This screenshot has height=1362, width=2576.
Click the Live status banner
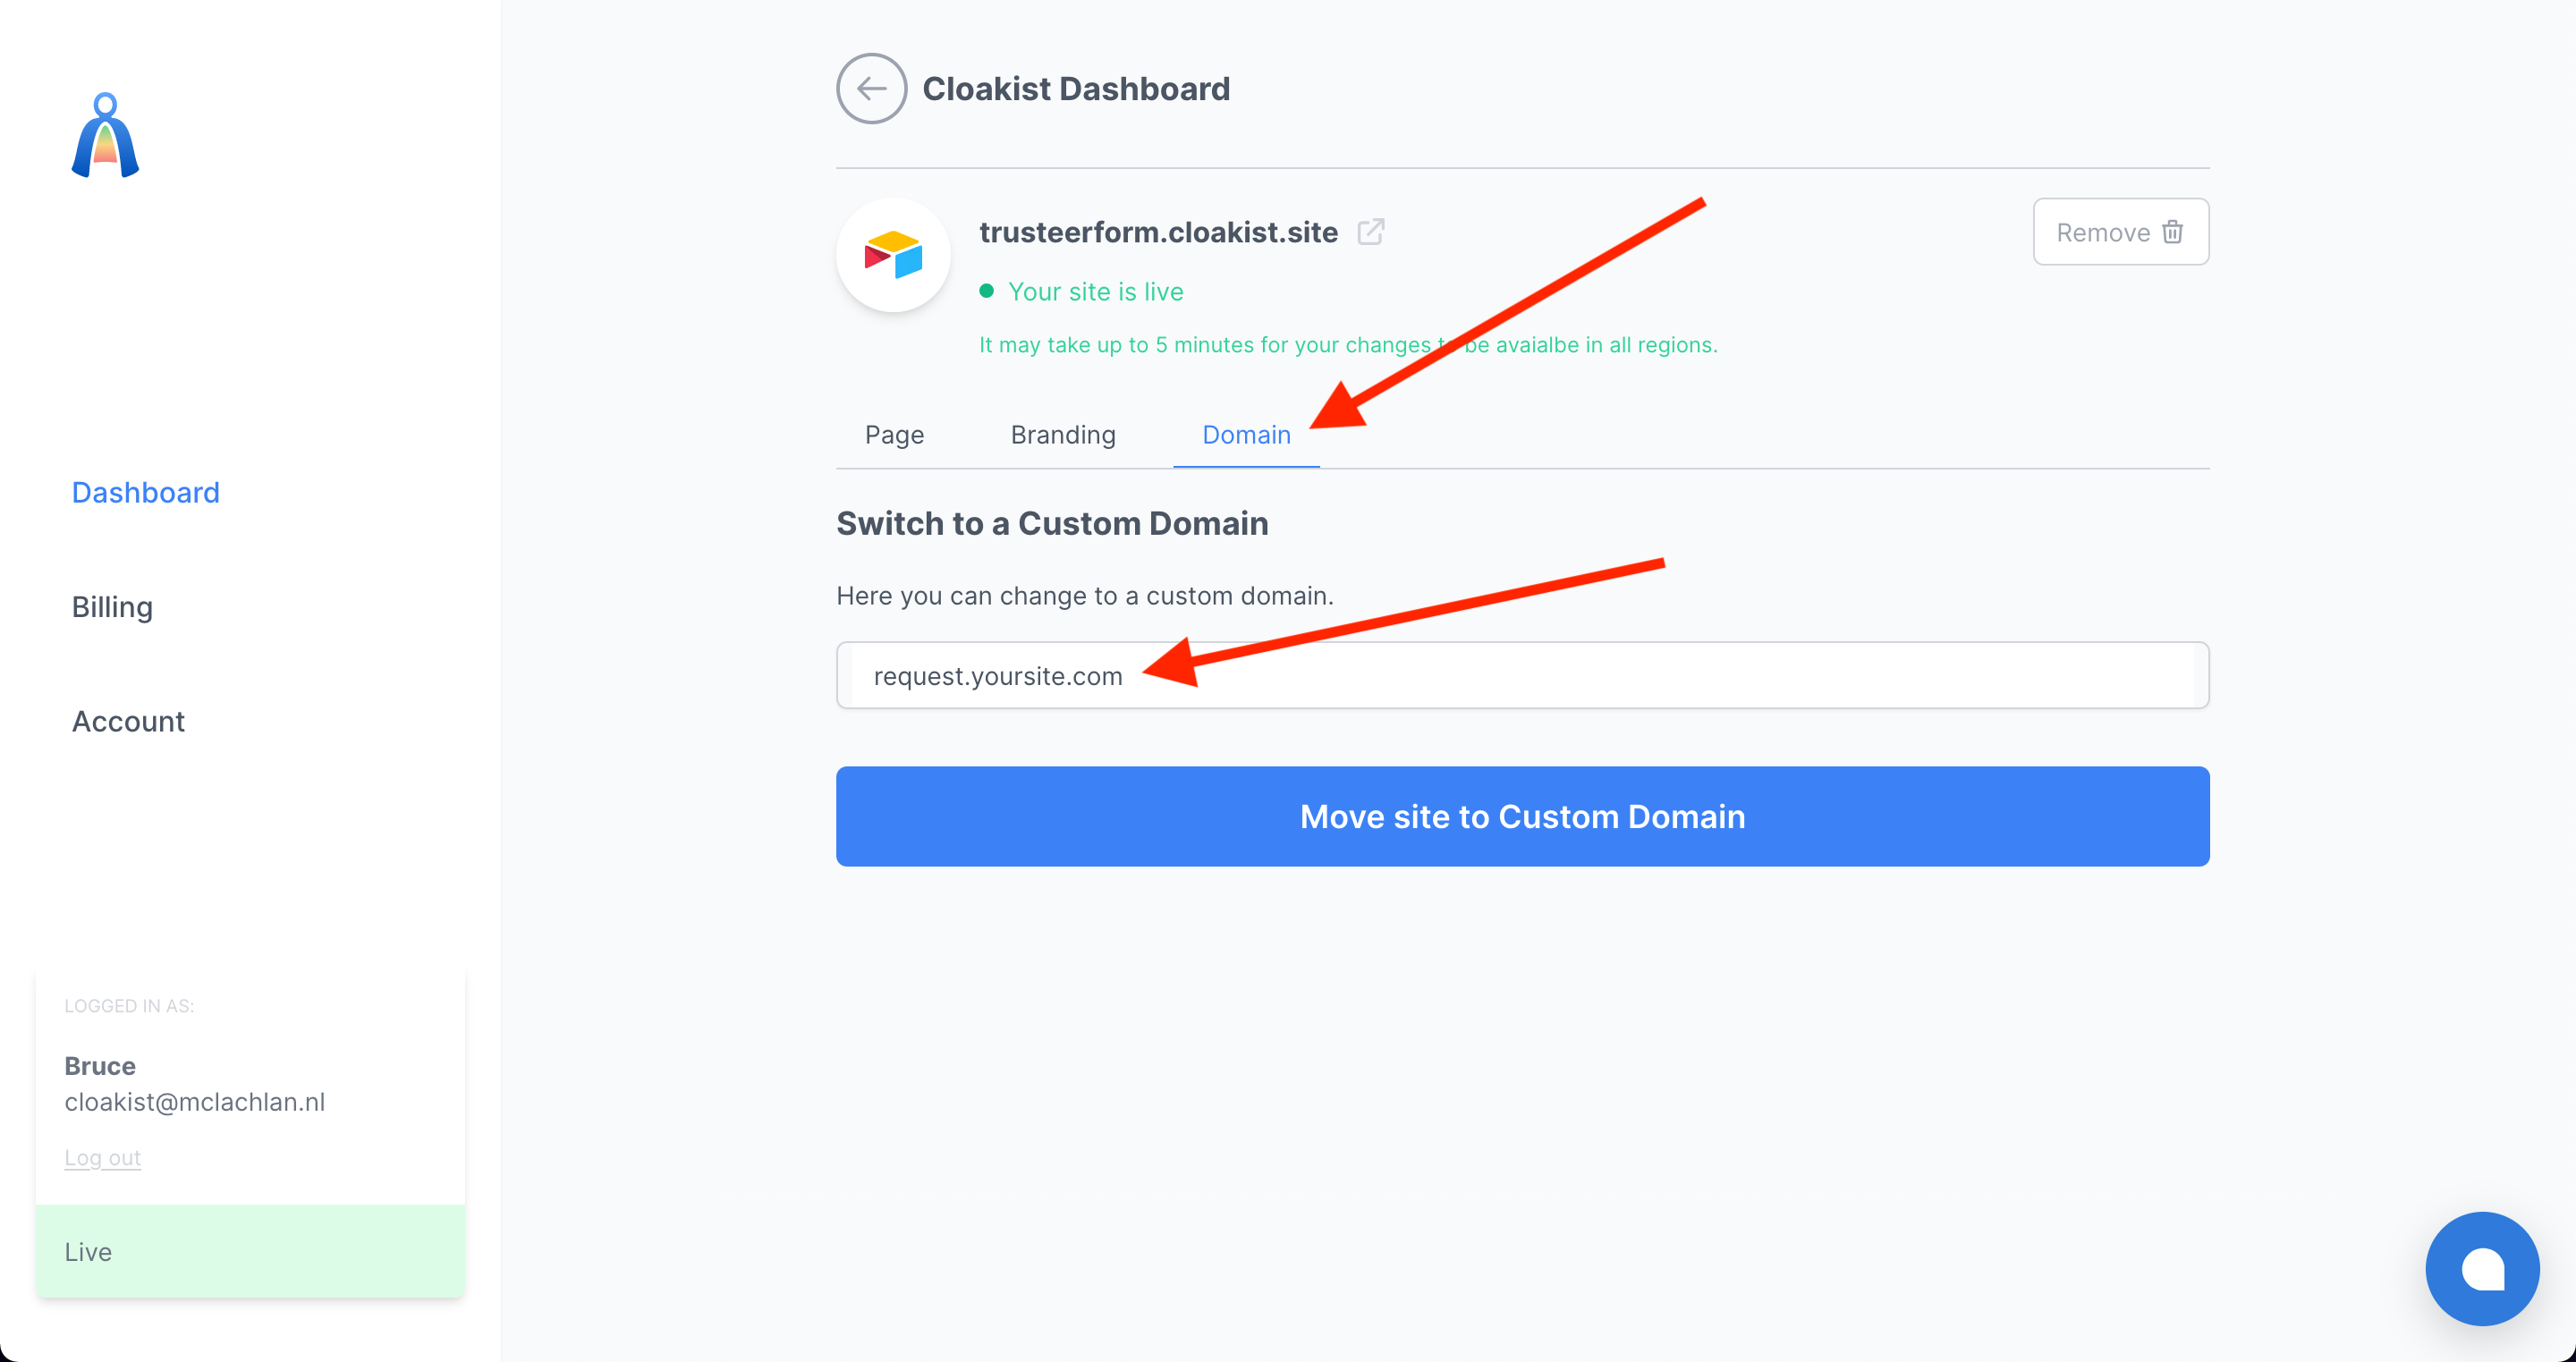tap(250, 1251)
